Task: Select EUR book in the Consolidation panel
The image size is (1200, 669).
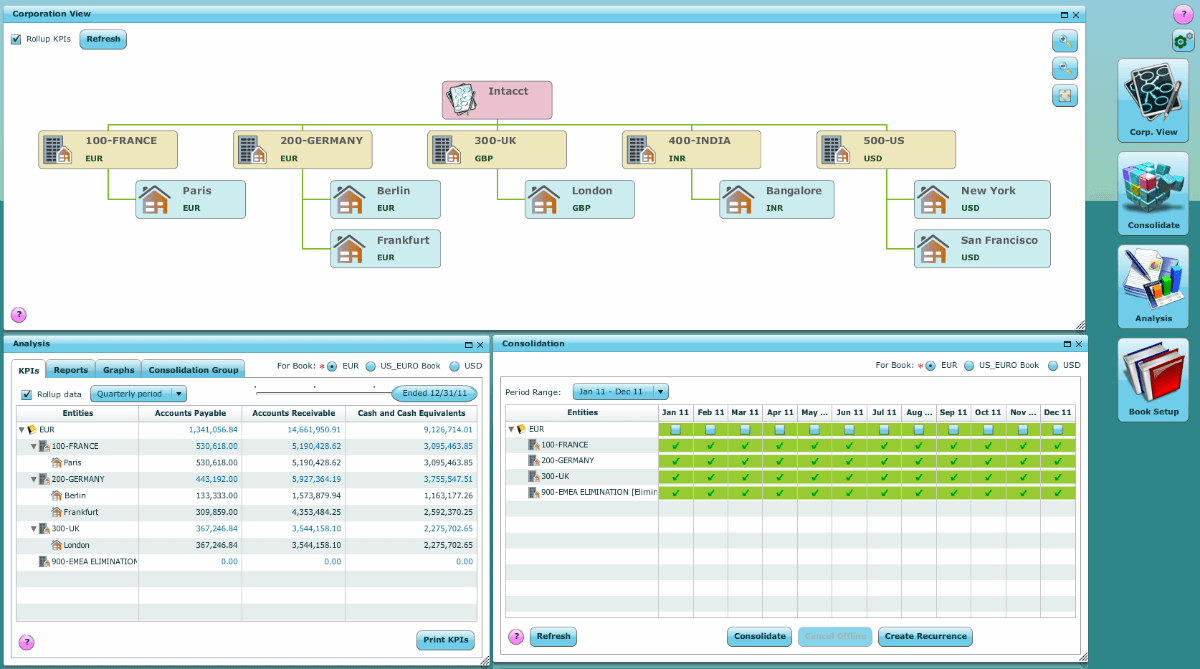Action: point(931,366)
